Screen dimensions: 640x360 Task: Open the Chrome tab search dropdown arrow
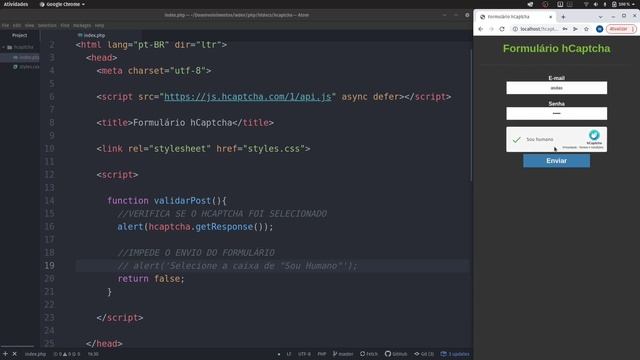600,17
